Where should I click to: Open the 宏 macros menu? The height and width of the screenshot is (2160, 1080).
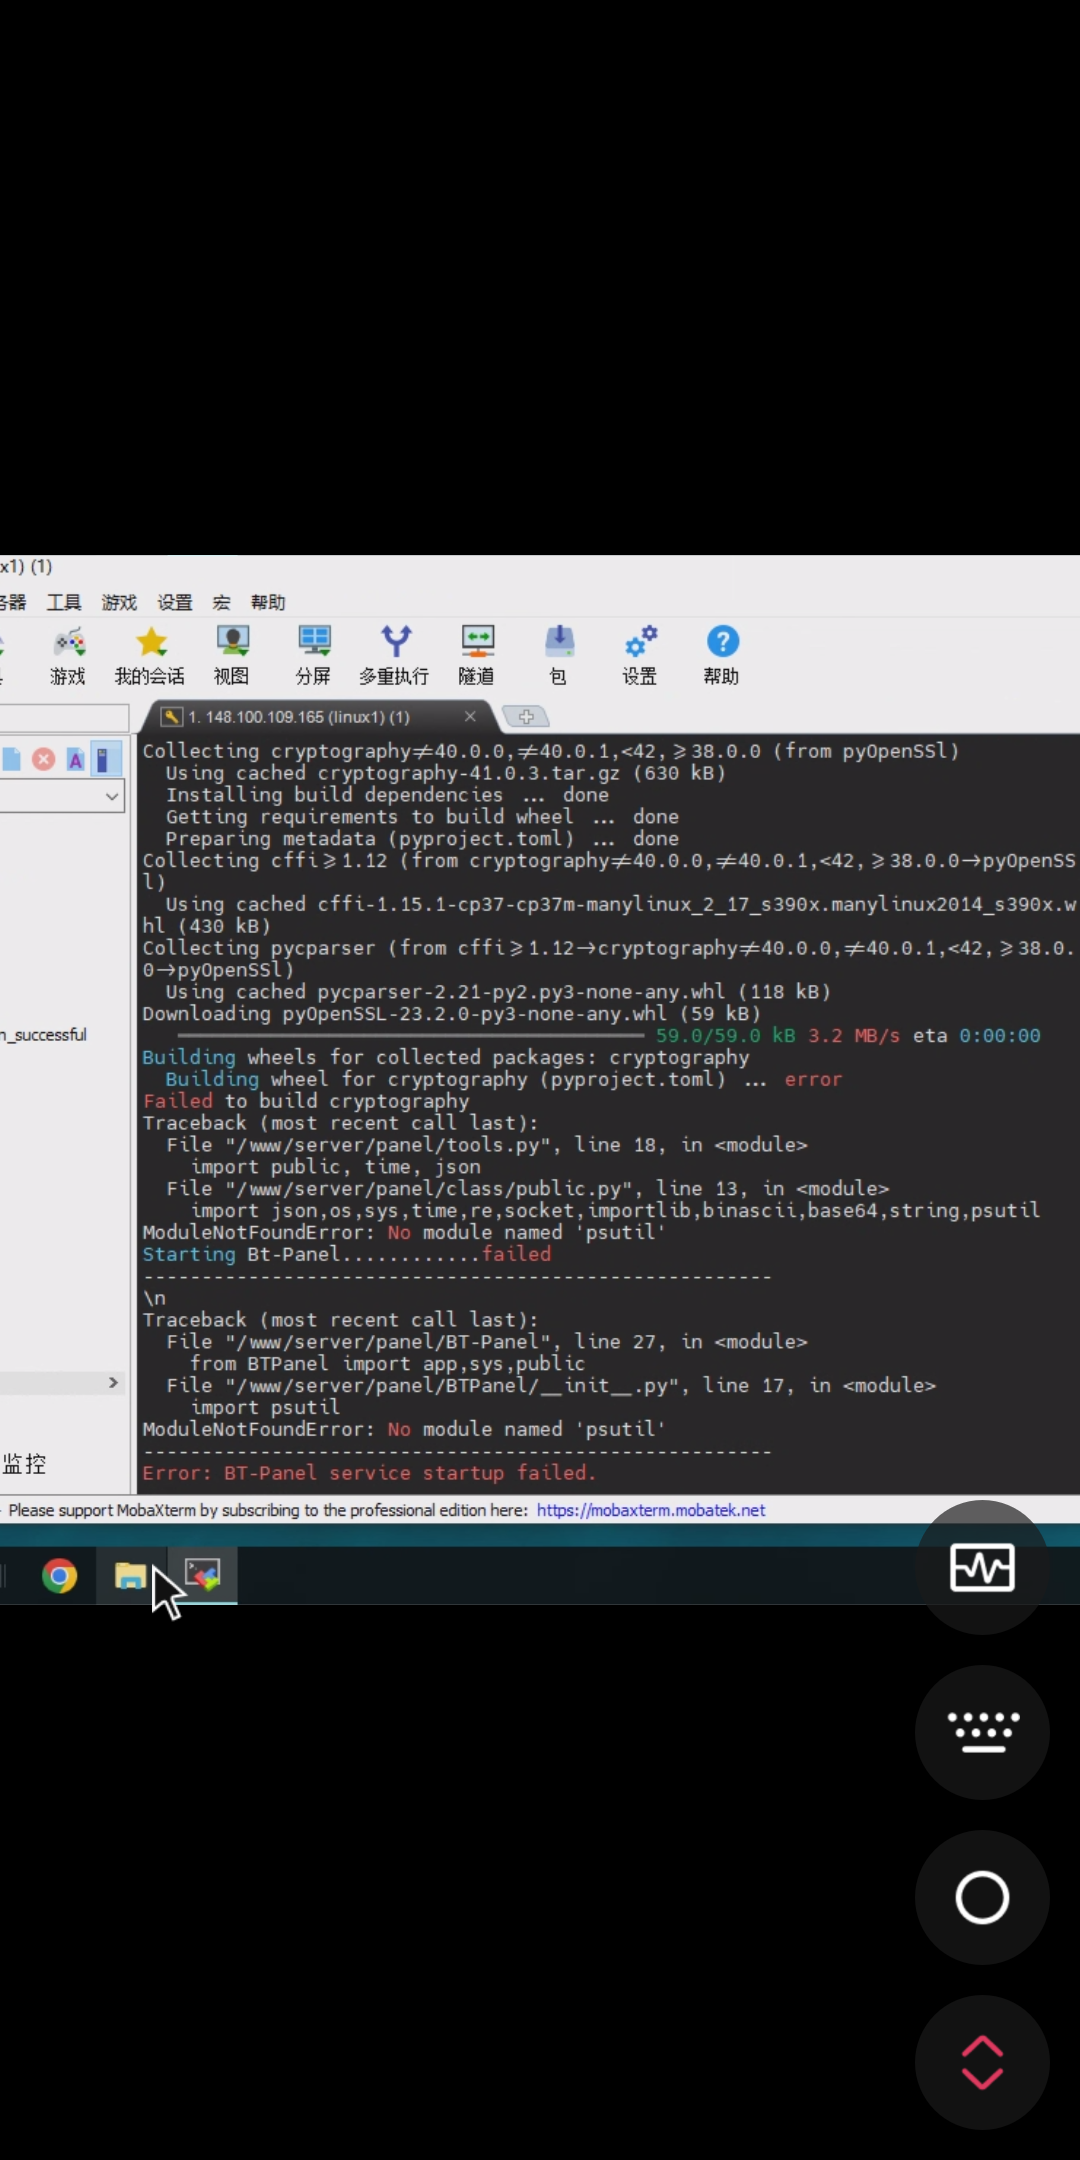[x=222, y=602]
